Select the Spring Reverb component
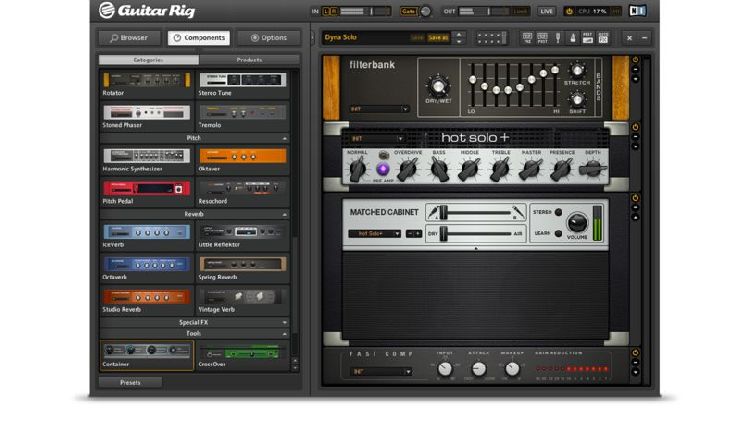Viewport: 750px width, 426px height. [243, 269]
